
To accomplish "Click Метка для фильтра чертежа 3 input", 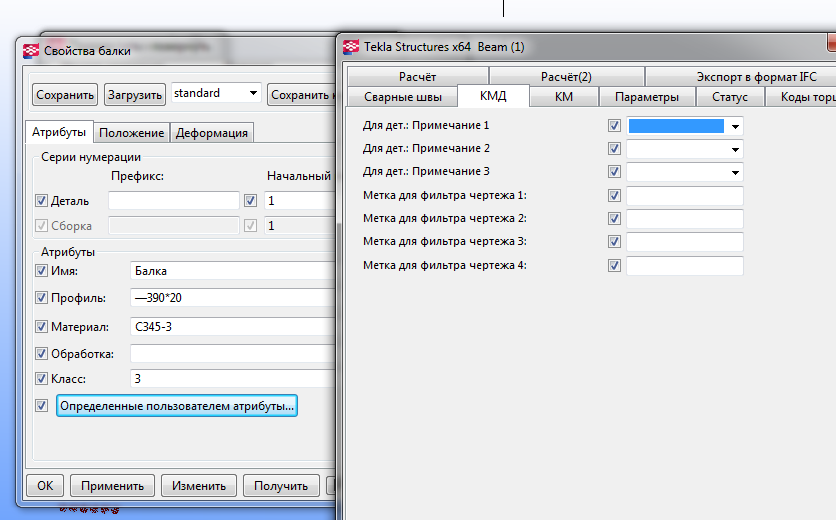I will (685, 242).
